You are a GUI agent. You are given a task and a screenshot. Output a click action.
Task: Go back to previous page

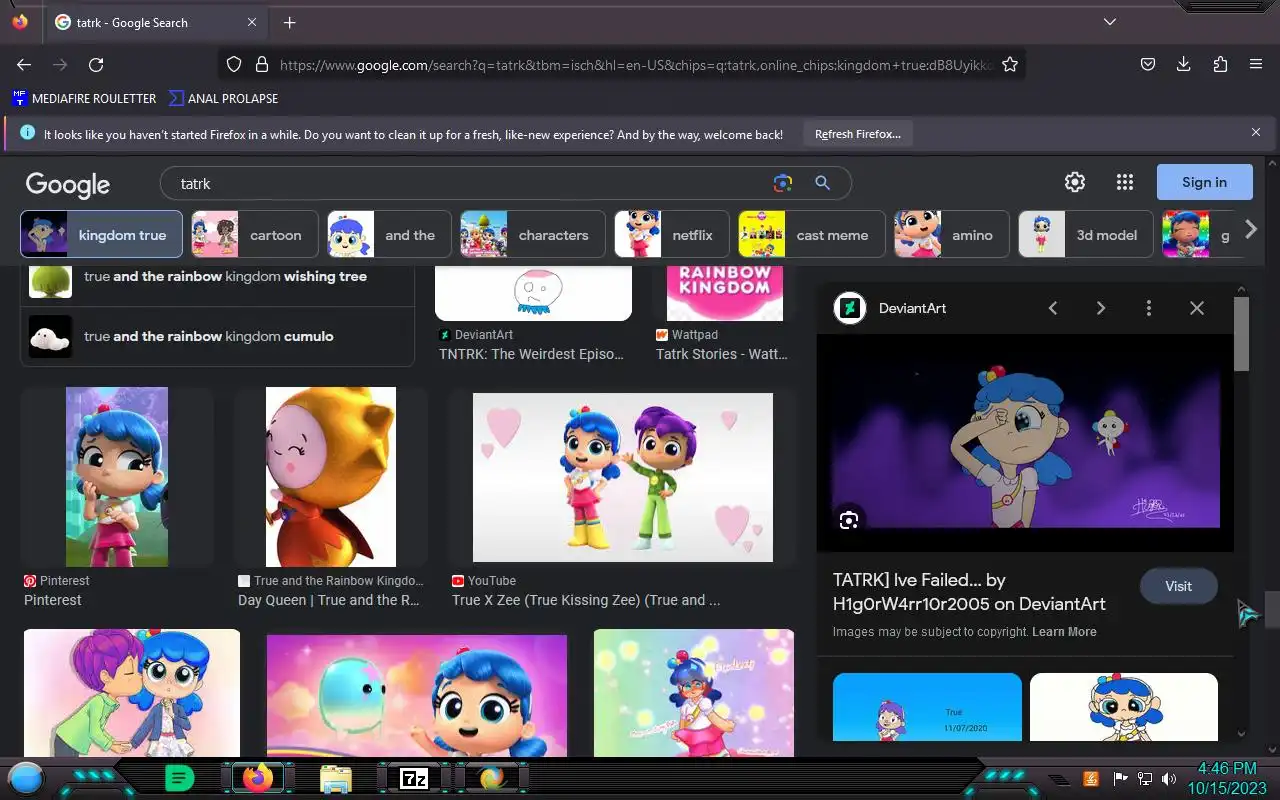pyautogui.click(x=24, y=64)
